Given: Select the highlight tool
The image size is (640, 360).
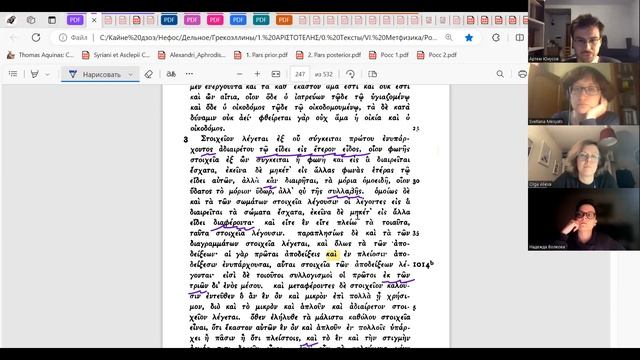Looking at the screenshot, I should point(35,74).
